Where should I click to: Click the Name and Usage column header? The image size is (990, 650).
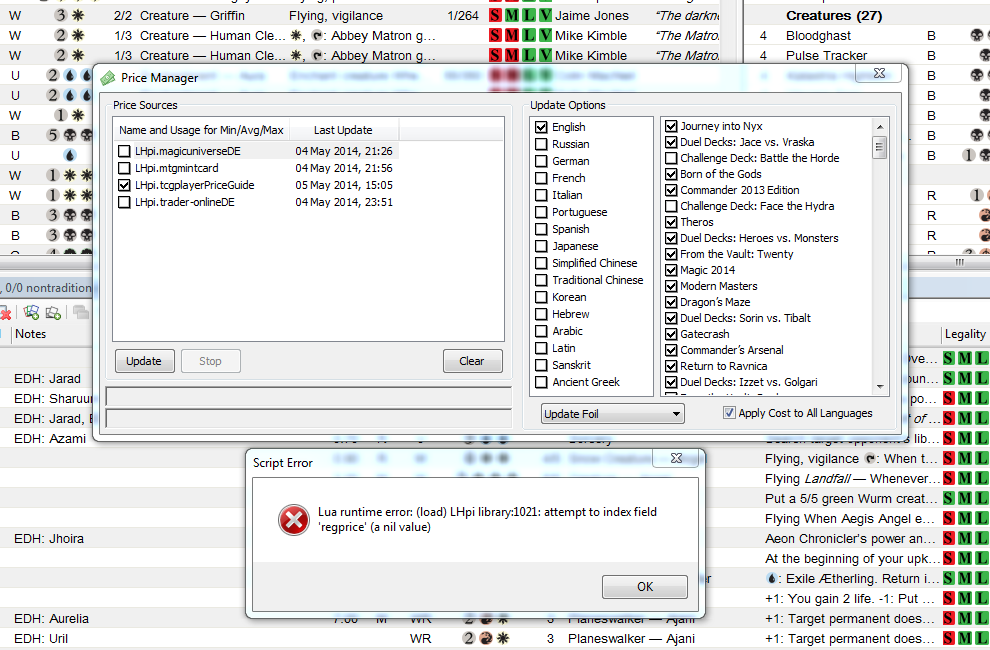pyautogui.click(x=201, y=130)
